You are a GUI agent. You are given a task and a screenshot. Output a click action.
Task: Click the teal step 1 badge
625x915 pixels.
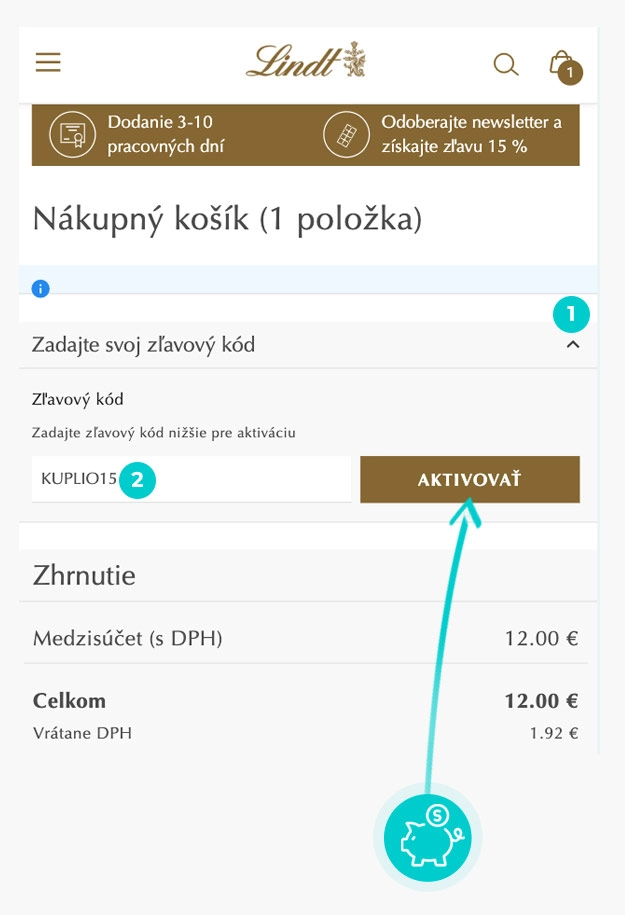point(572,315)
